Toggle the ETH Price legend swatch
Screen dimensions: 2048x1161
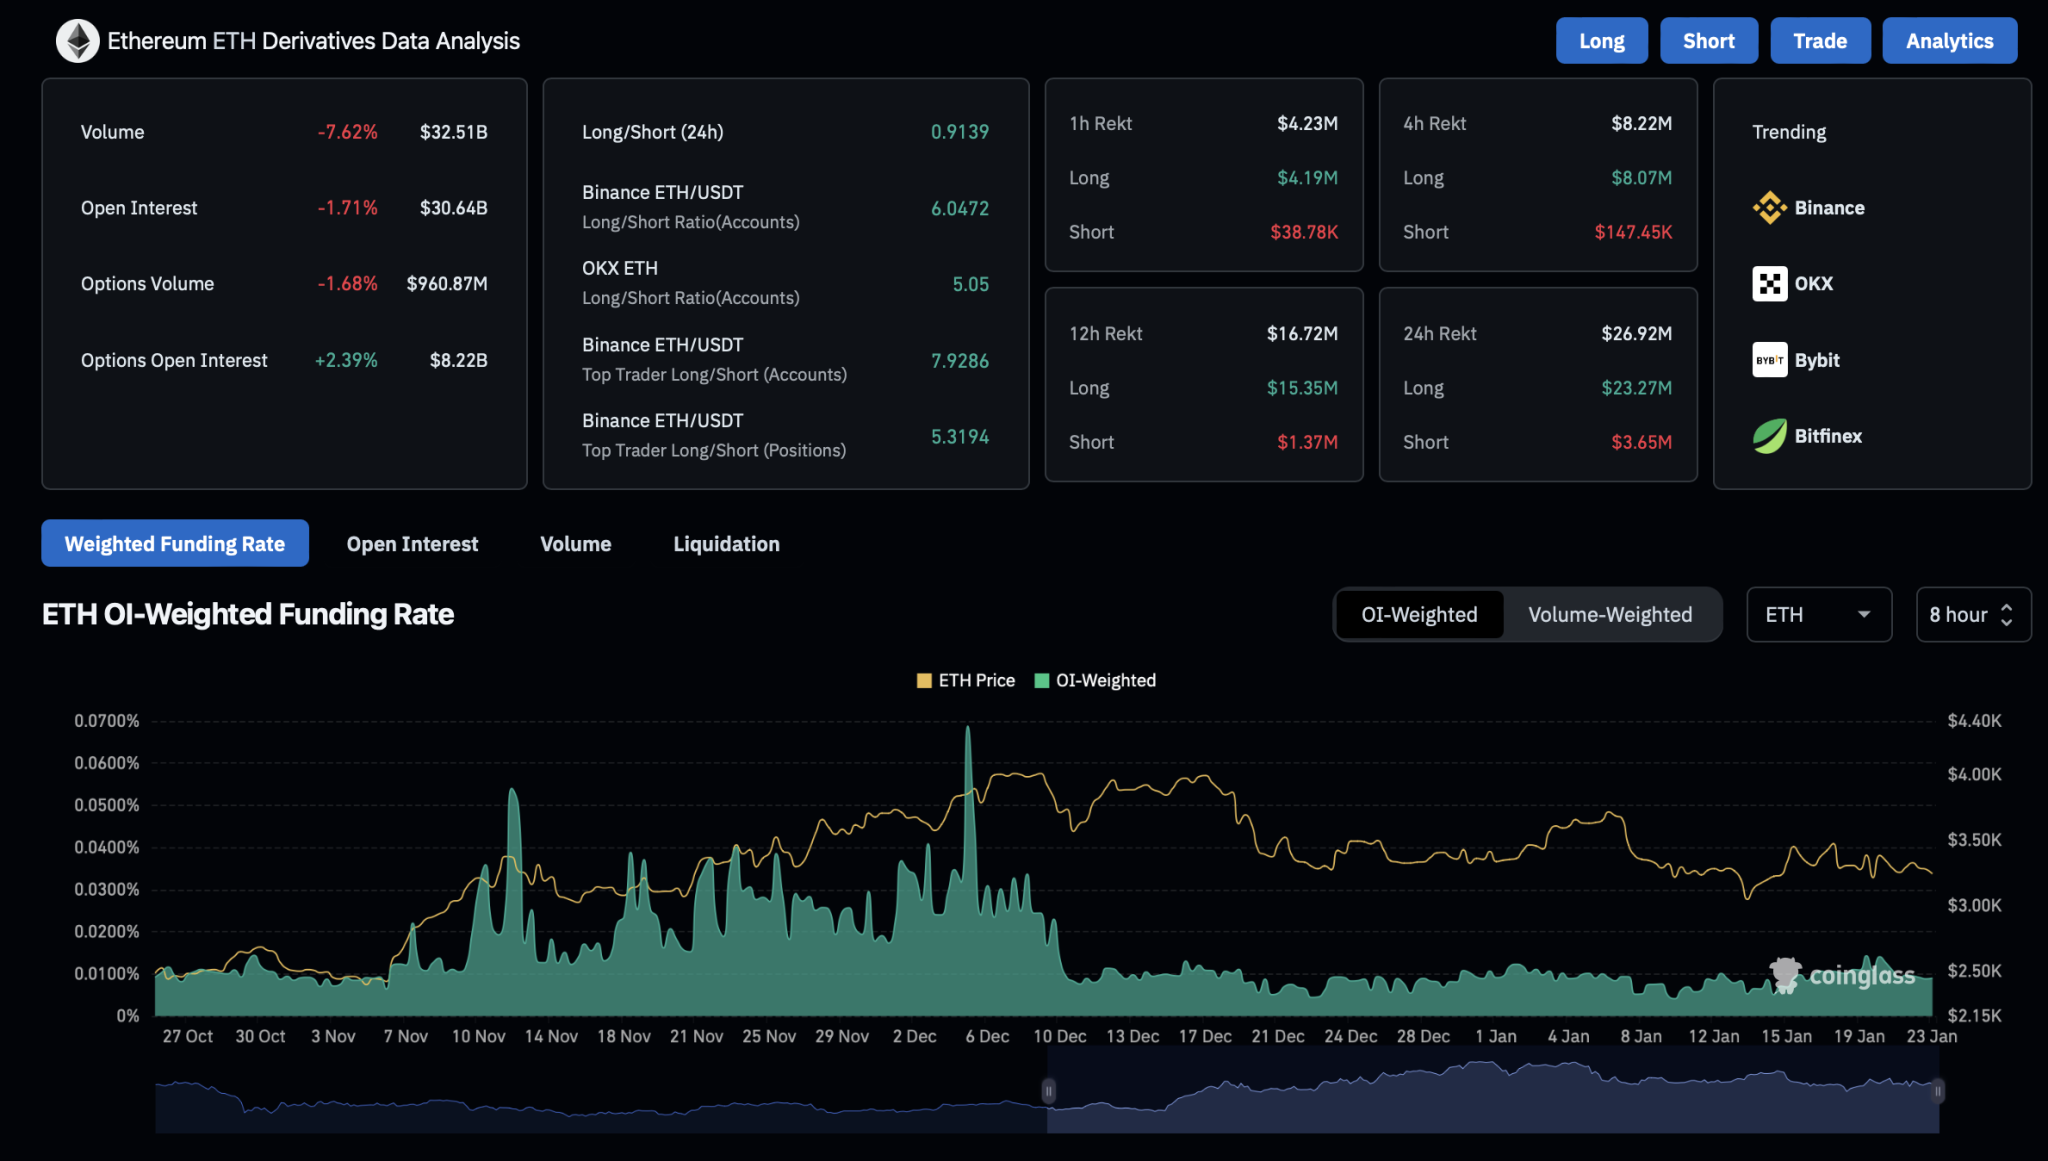[x=924, y=681]
